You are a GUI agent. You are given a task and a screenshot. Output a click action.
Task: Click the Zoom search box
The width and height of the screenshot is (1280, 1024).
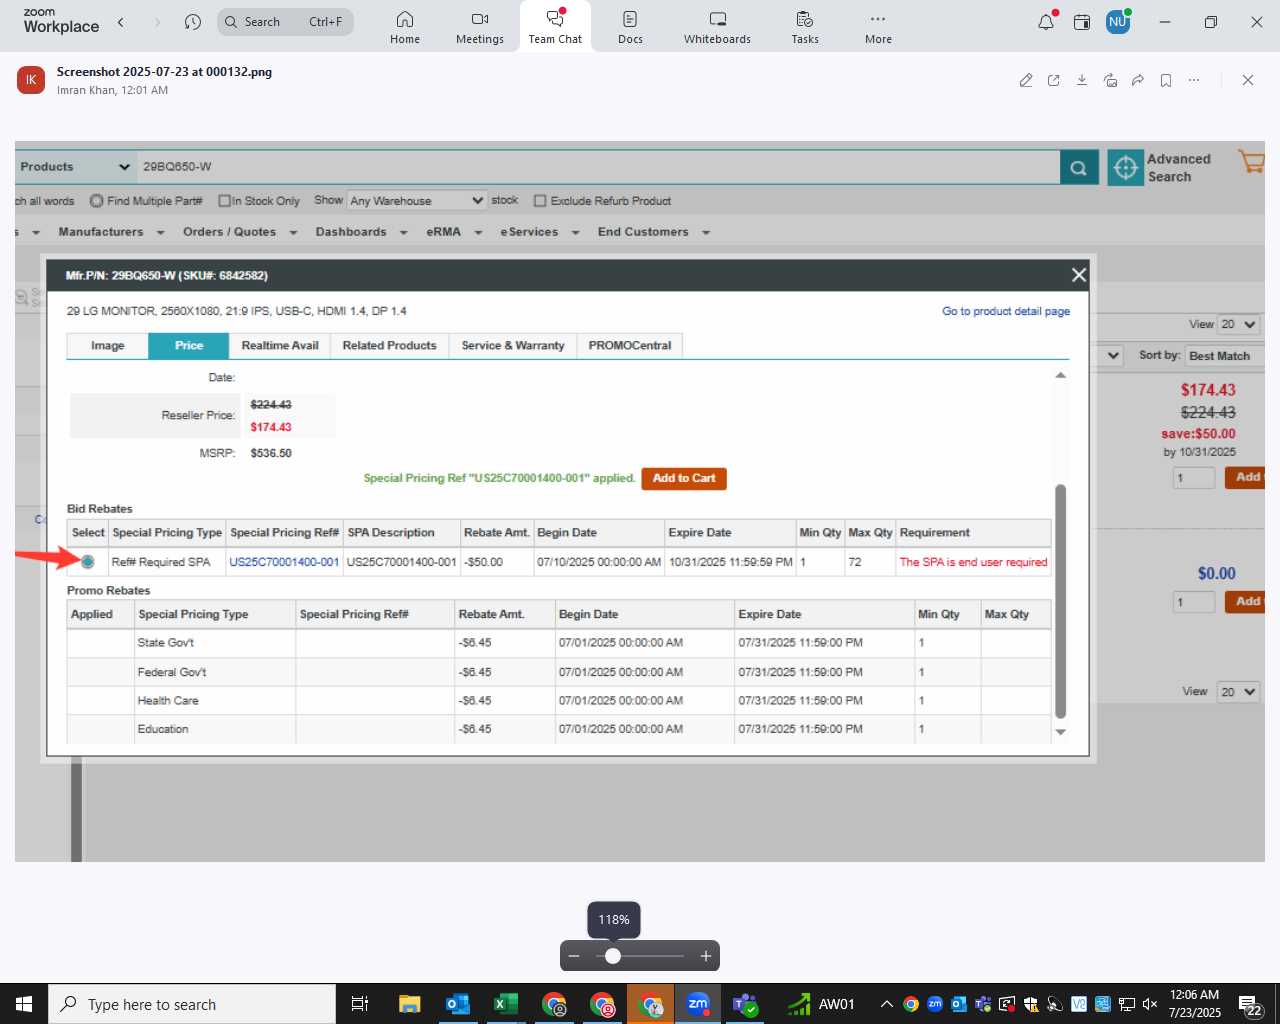285,21
